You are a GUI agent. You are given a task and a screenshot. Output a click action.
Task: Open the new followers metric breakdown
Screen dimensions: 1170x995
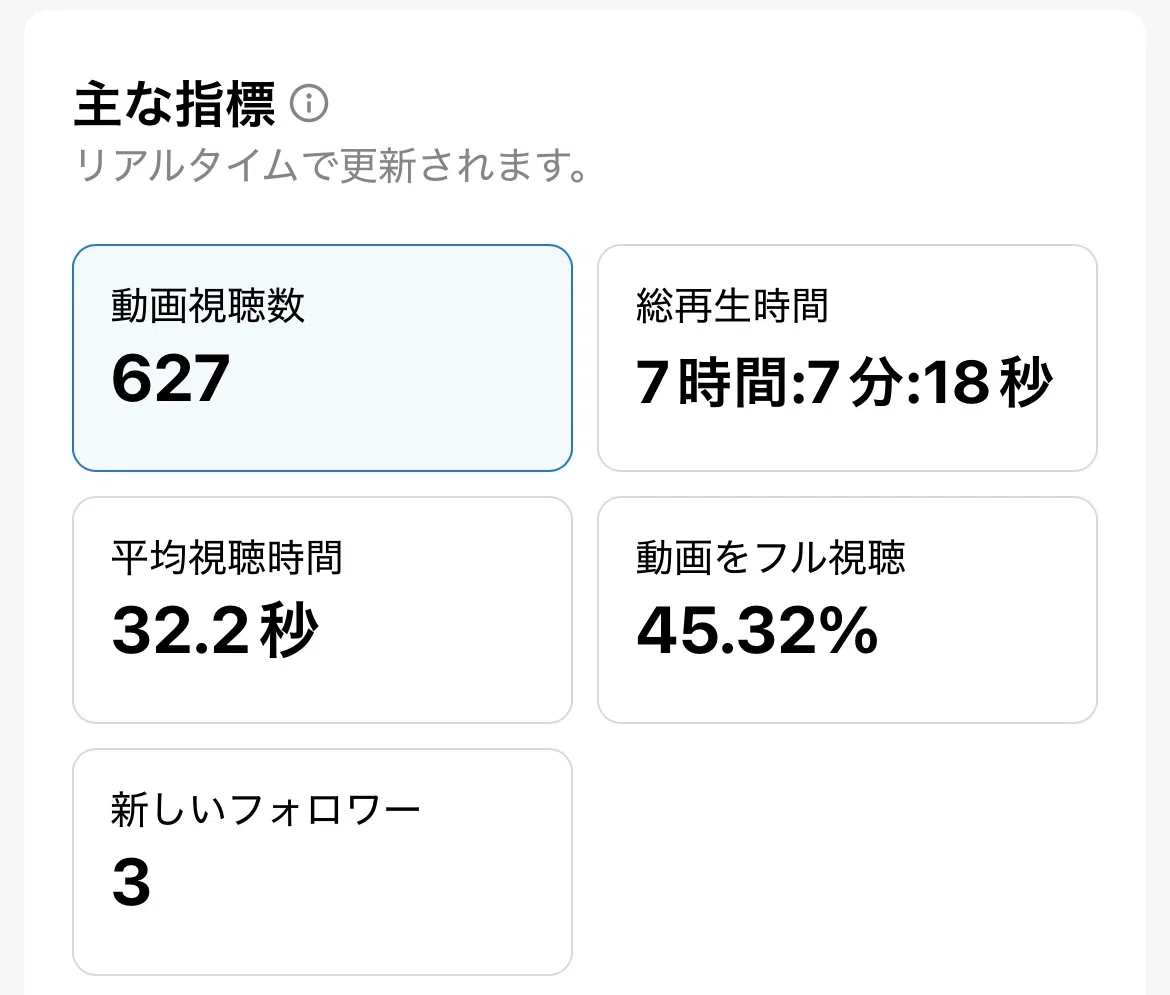[322, 860]
